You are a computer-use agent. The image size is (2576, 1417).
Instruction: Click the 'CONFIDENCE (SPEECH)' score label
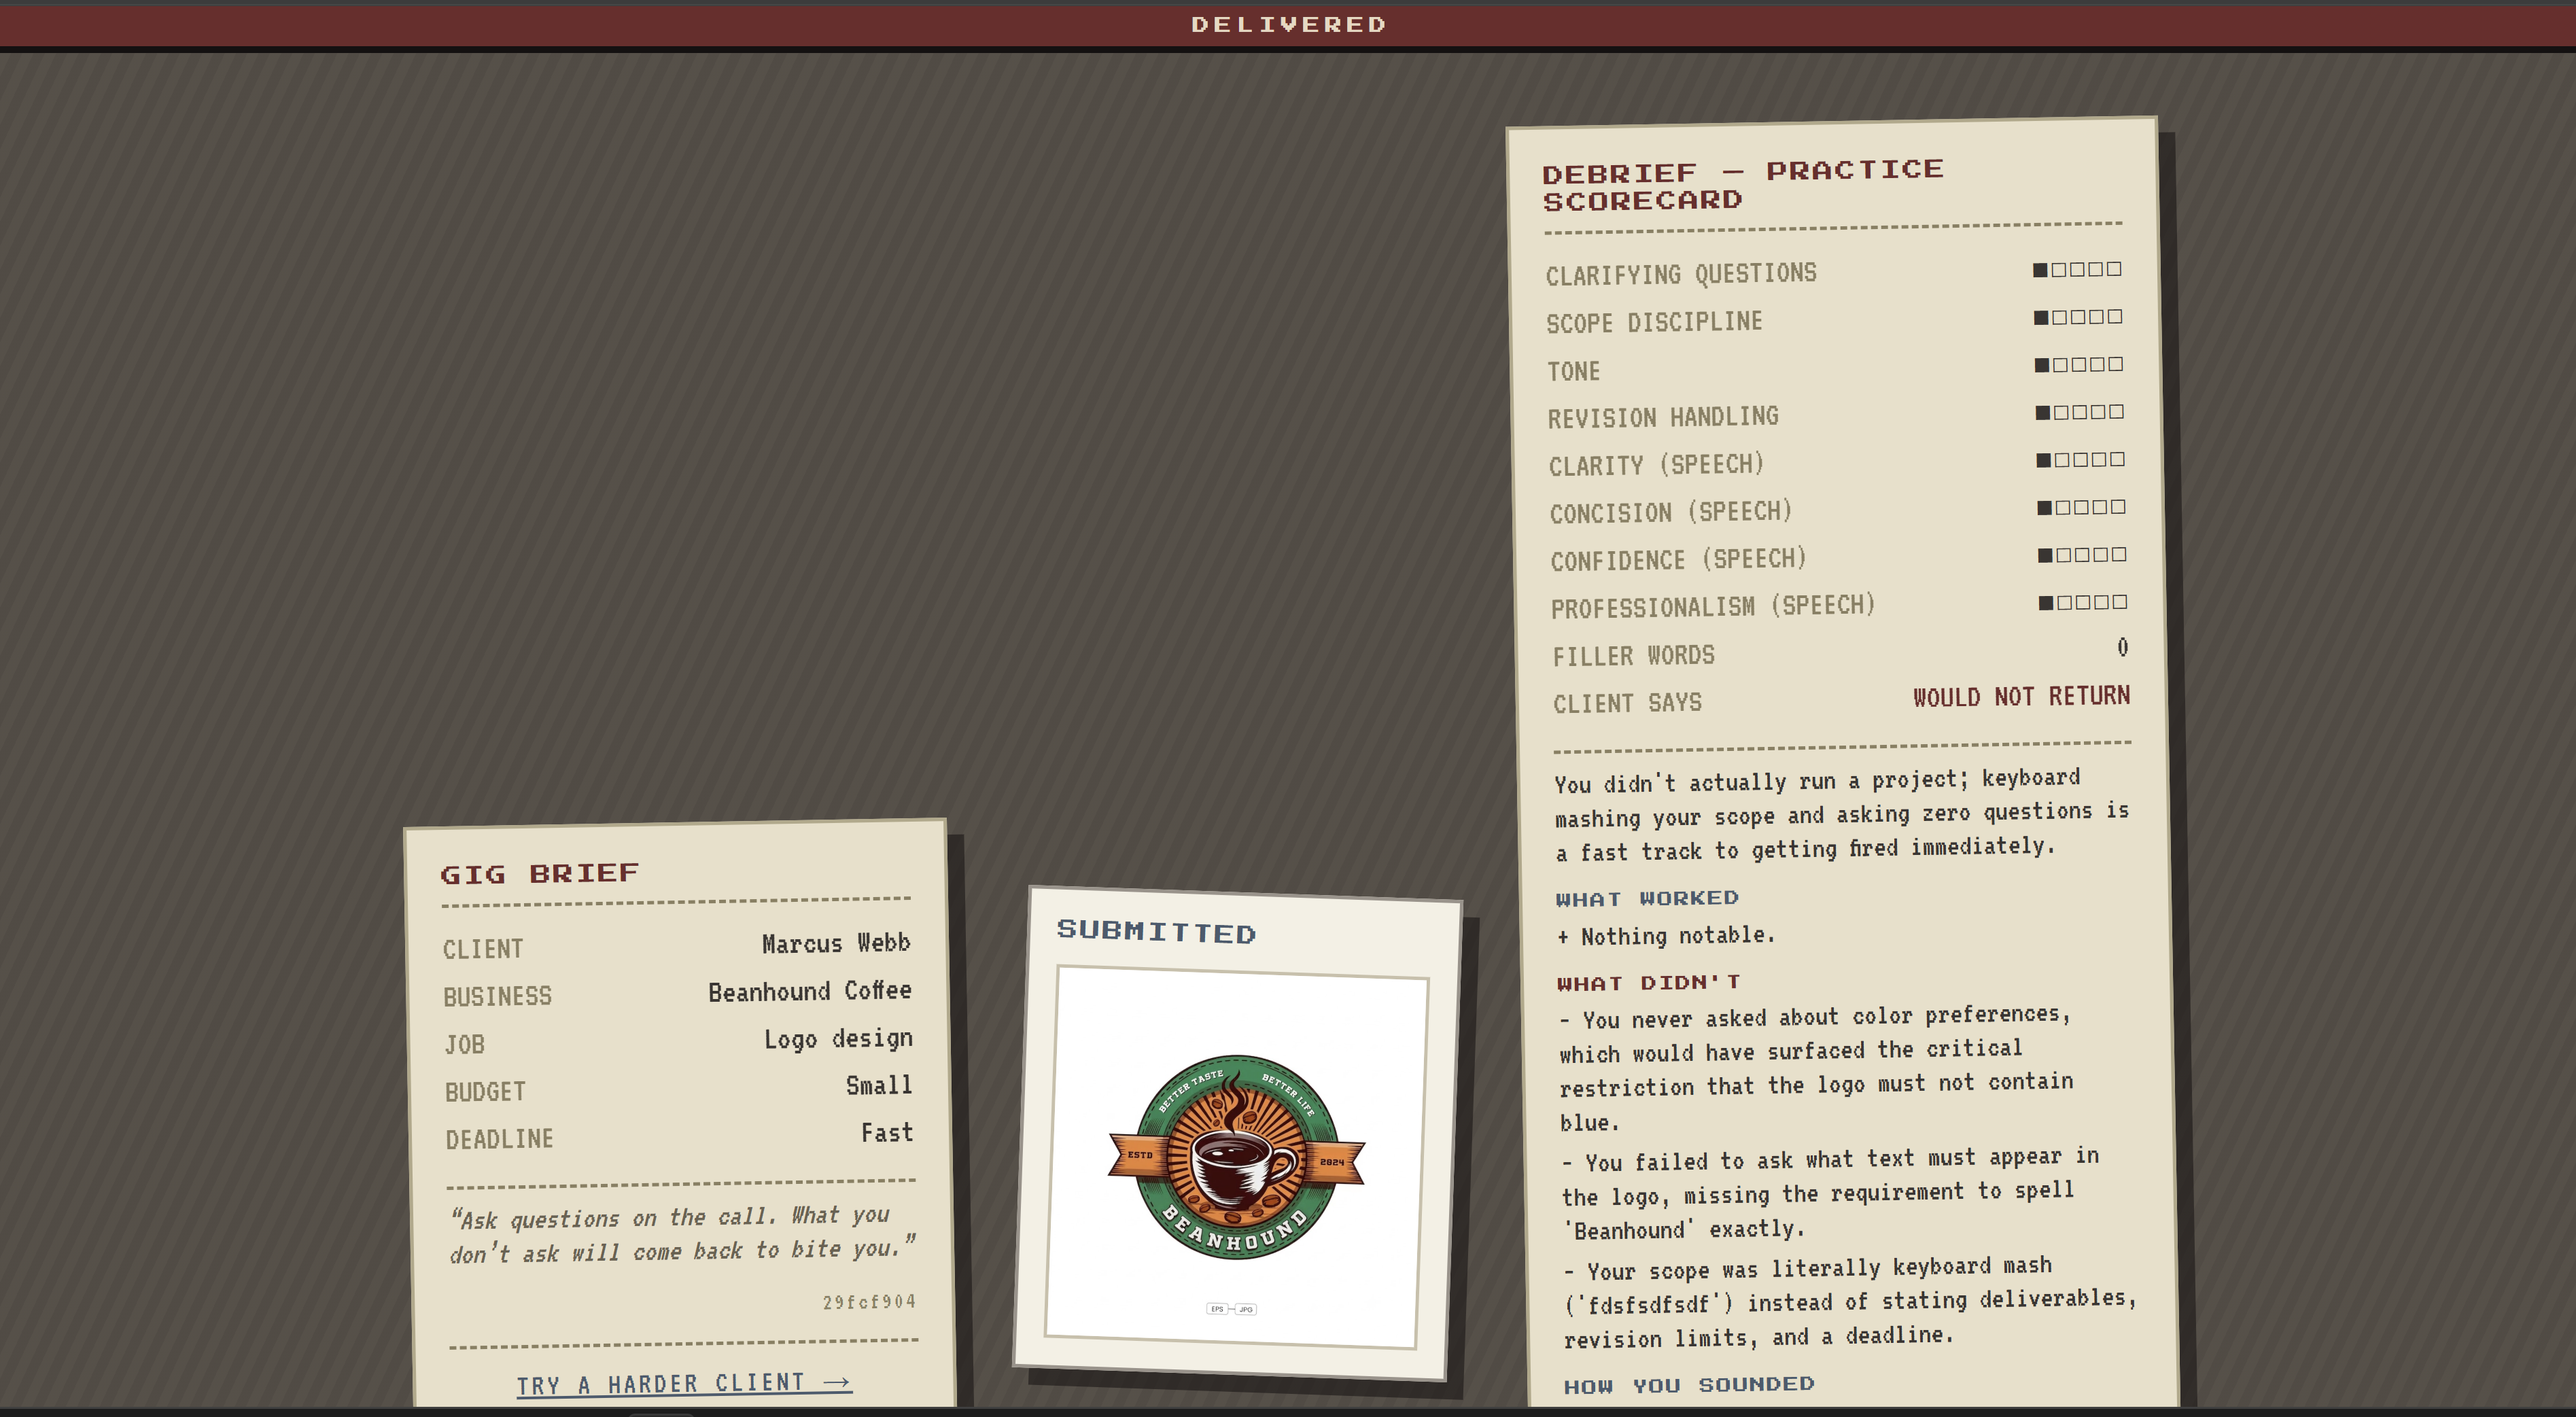point(1678,560)
